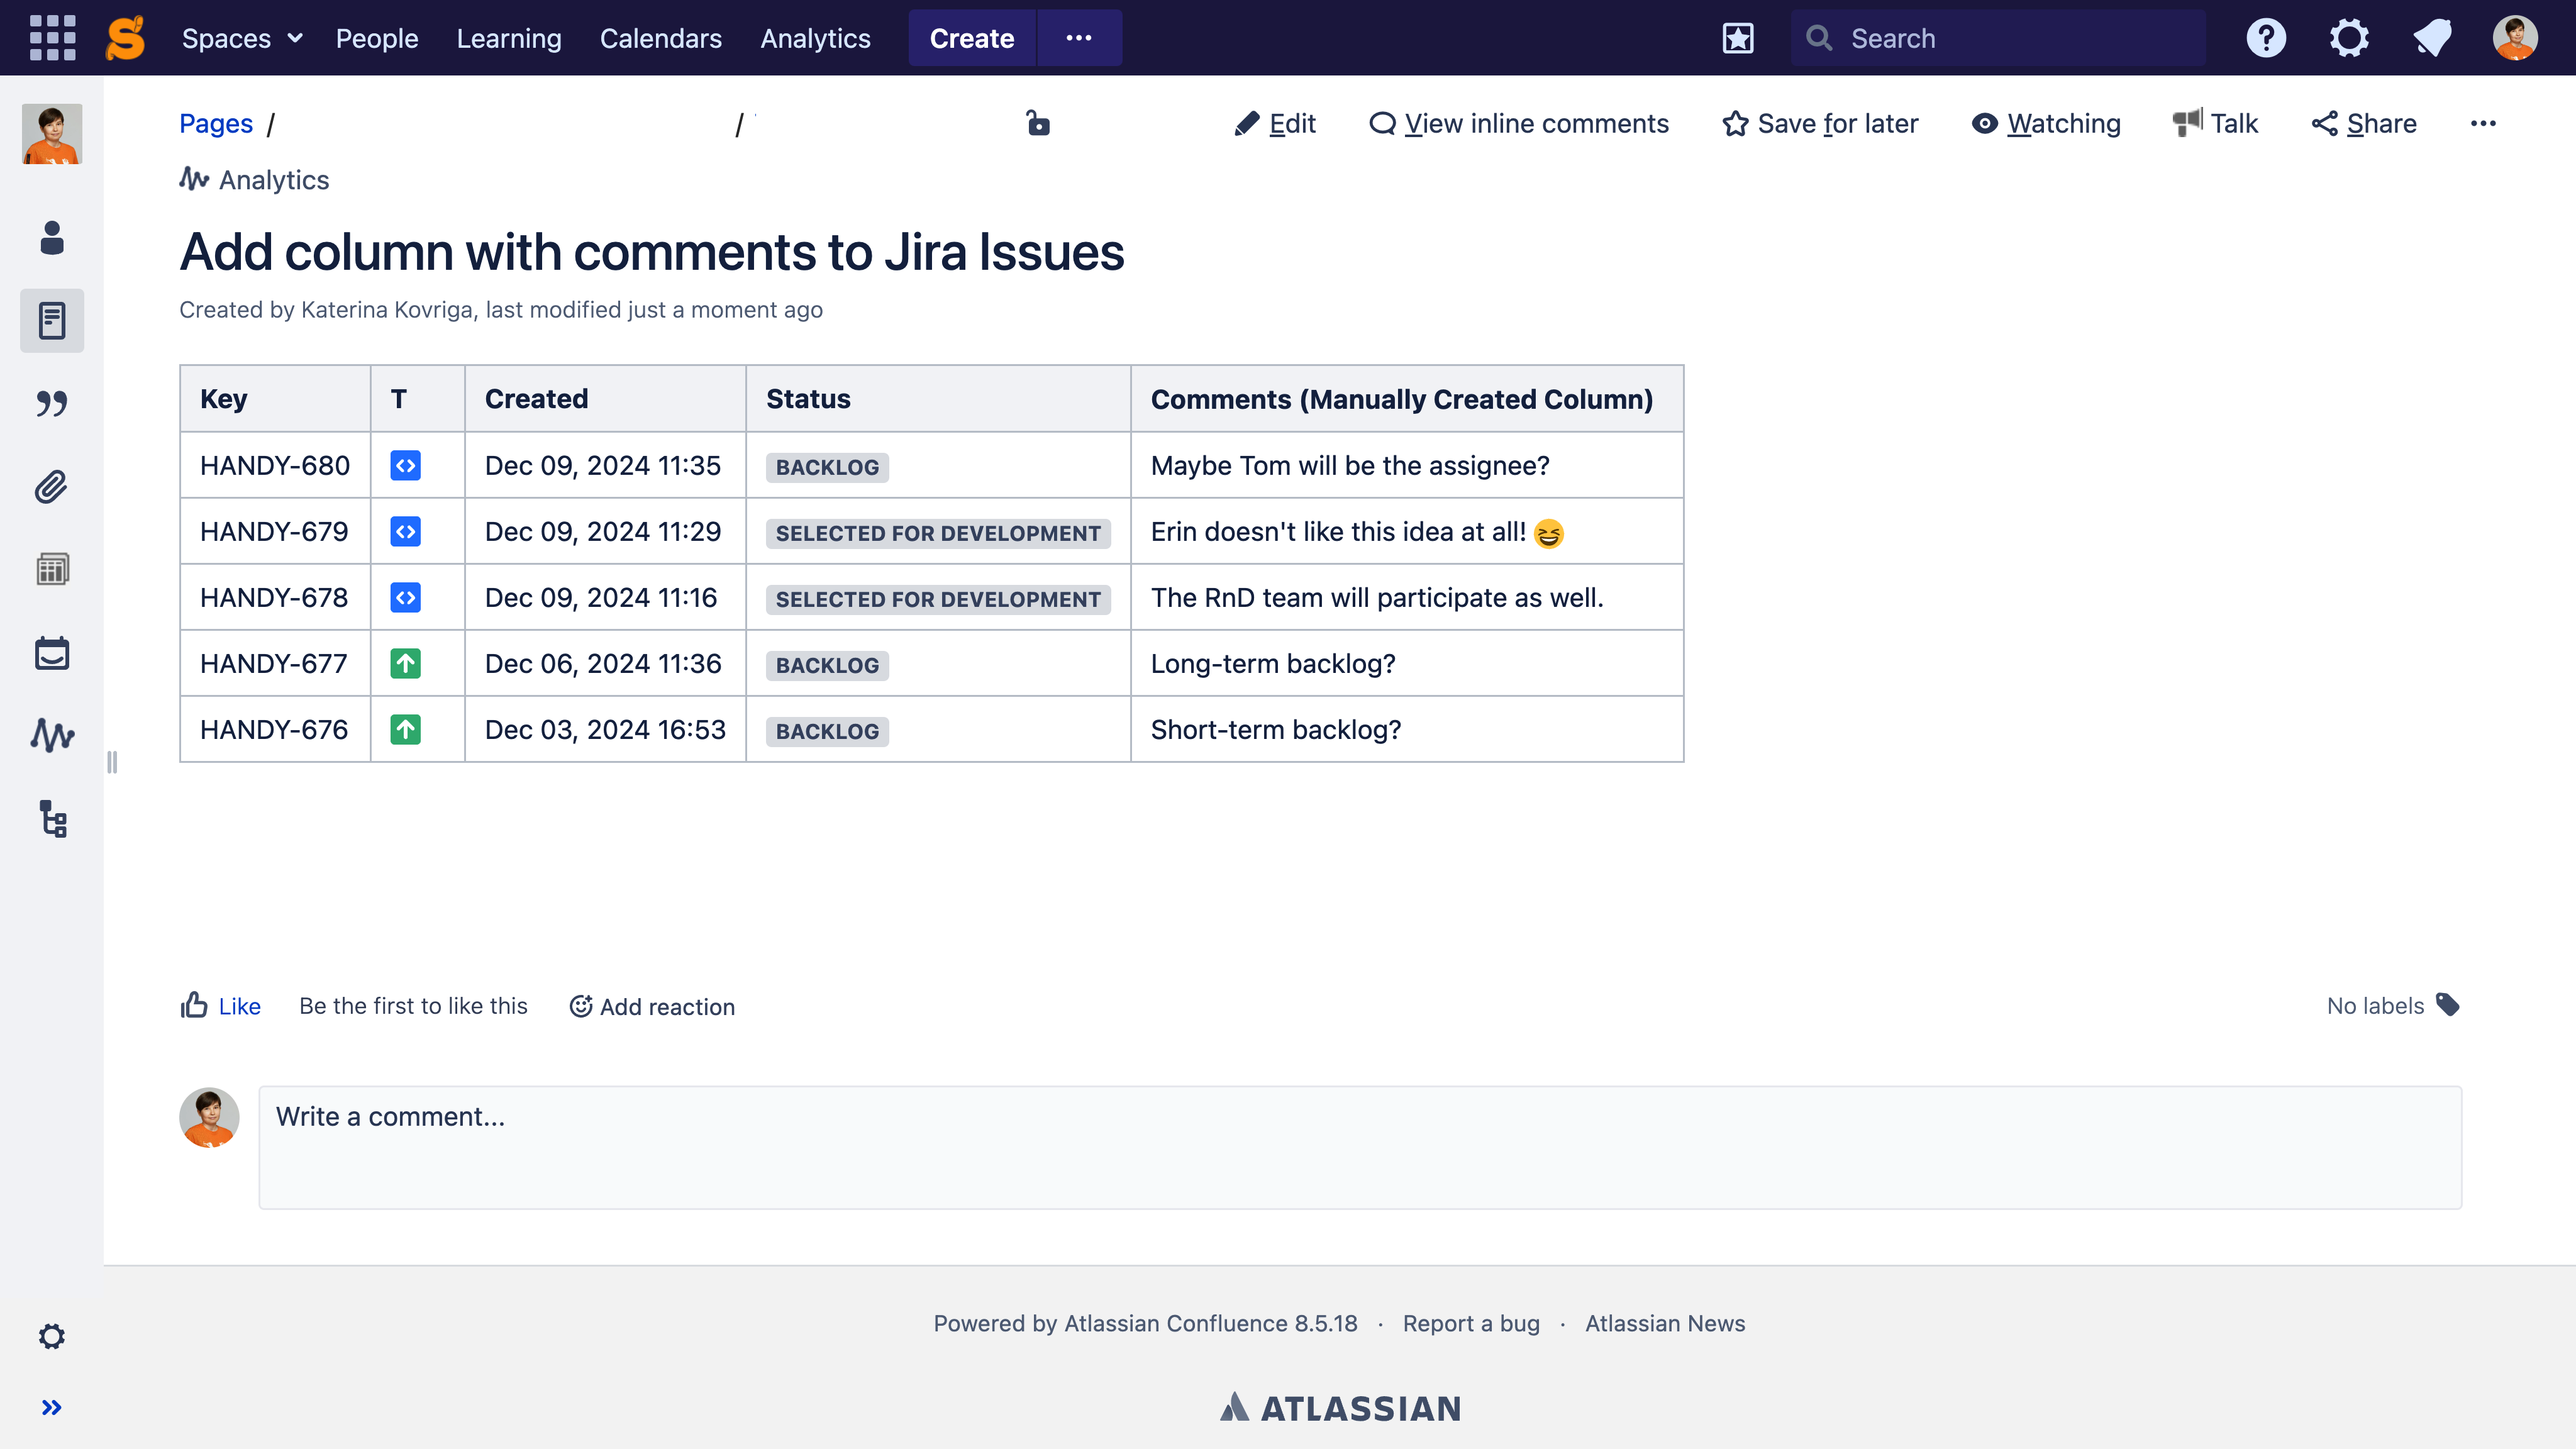Expand the Spaces dropdown menu
2576x1449 pixels.
[x=241, y=38]
